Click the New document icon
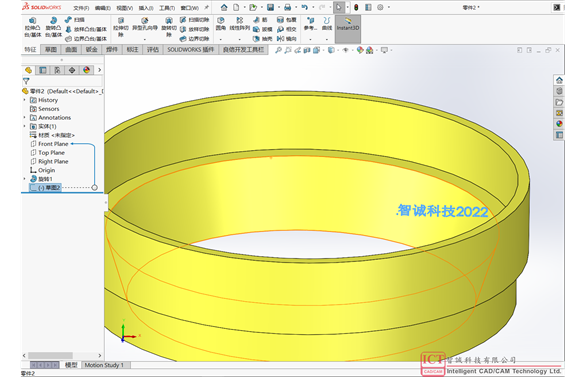Image resolution: width=584 pixels, height=377 pixels. (236, 7)
